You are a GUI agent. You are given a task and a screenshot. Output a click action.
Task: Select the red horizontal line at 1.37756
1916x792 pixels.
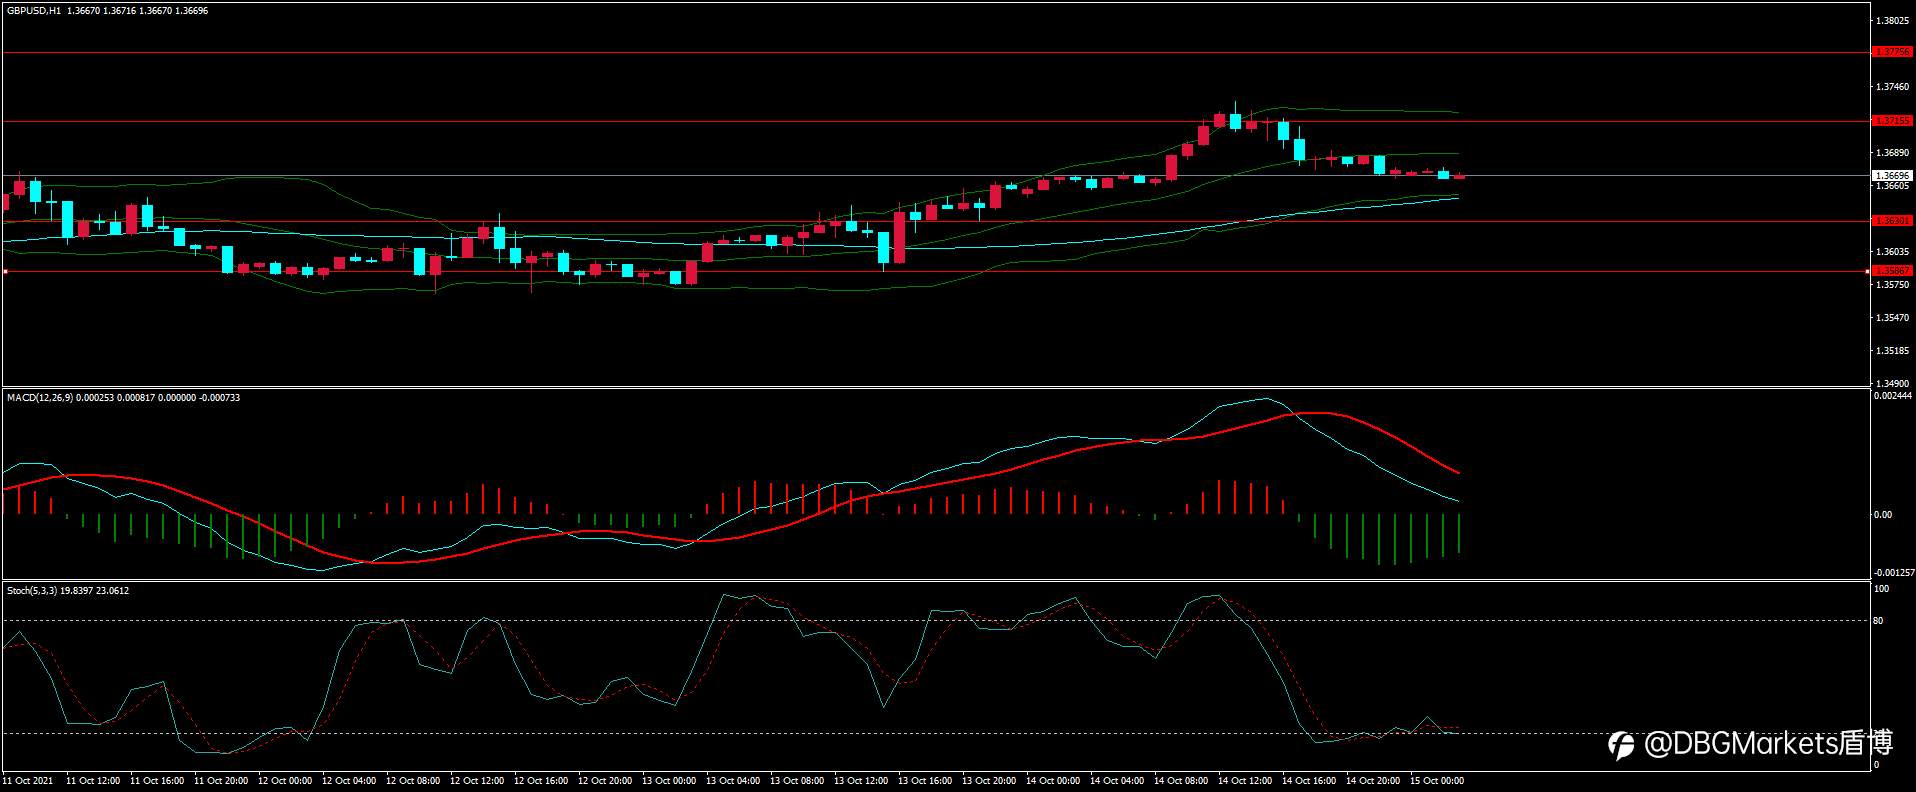click(x=935, y=52)
